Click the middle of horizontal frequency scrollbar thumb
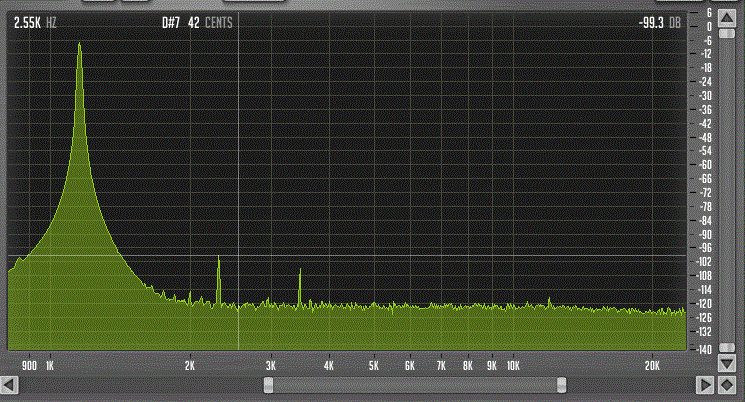This screenshot has height=402, width=745. click(415, 385)
